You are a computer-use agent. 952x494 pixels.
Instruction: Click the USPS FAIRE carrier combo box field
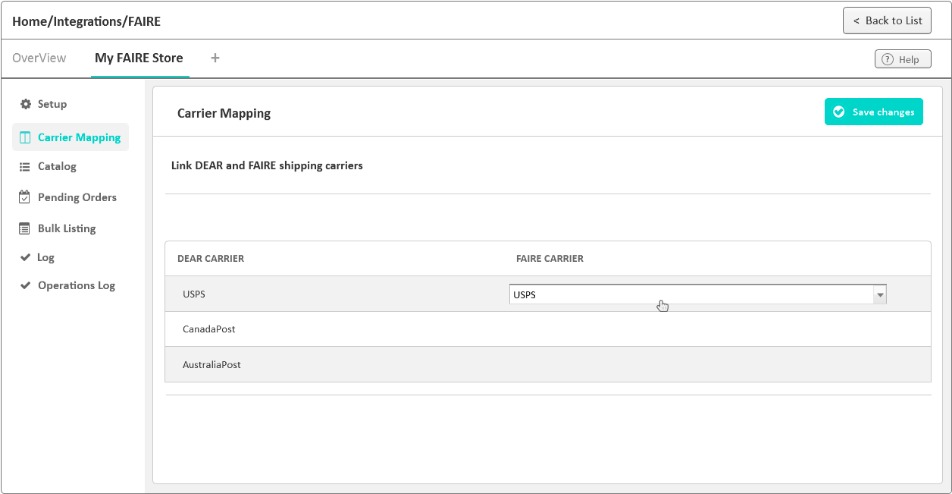pyautogui.click(x=690, y=295)
